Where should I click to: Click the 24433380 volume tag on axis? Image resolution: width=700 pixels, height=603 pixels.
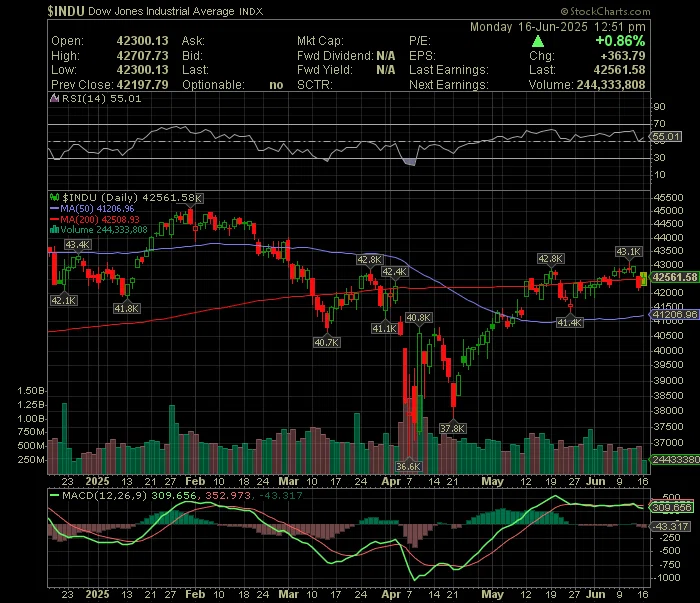pos(675,459)
